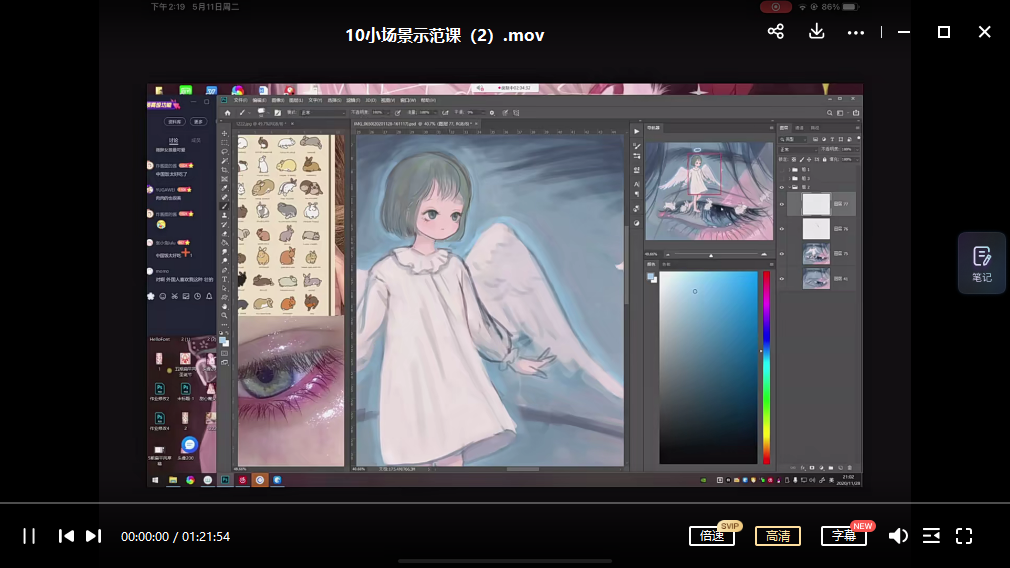Click the Play actions panel icon

636,131
